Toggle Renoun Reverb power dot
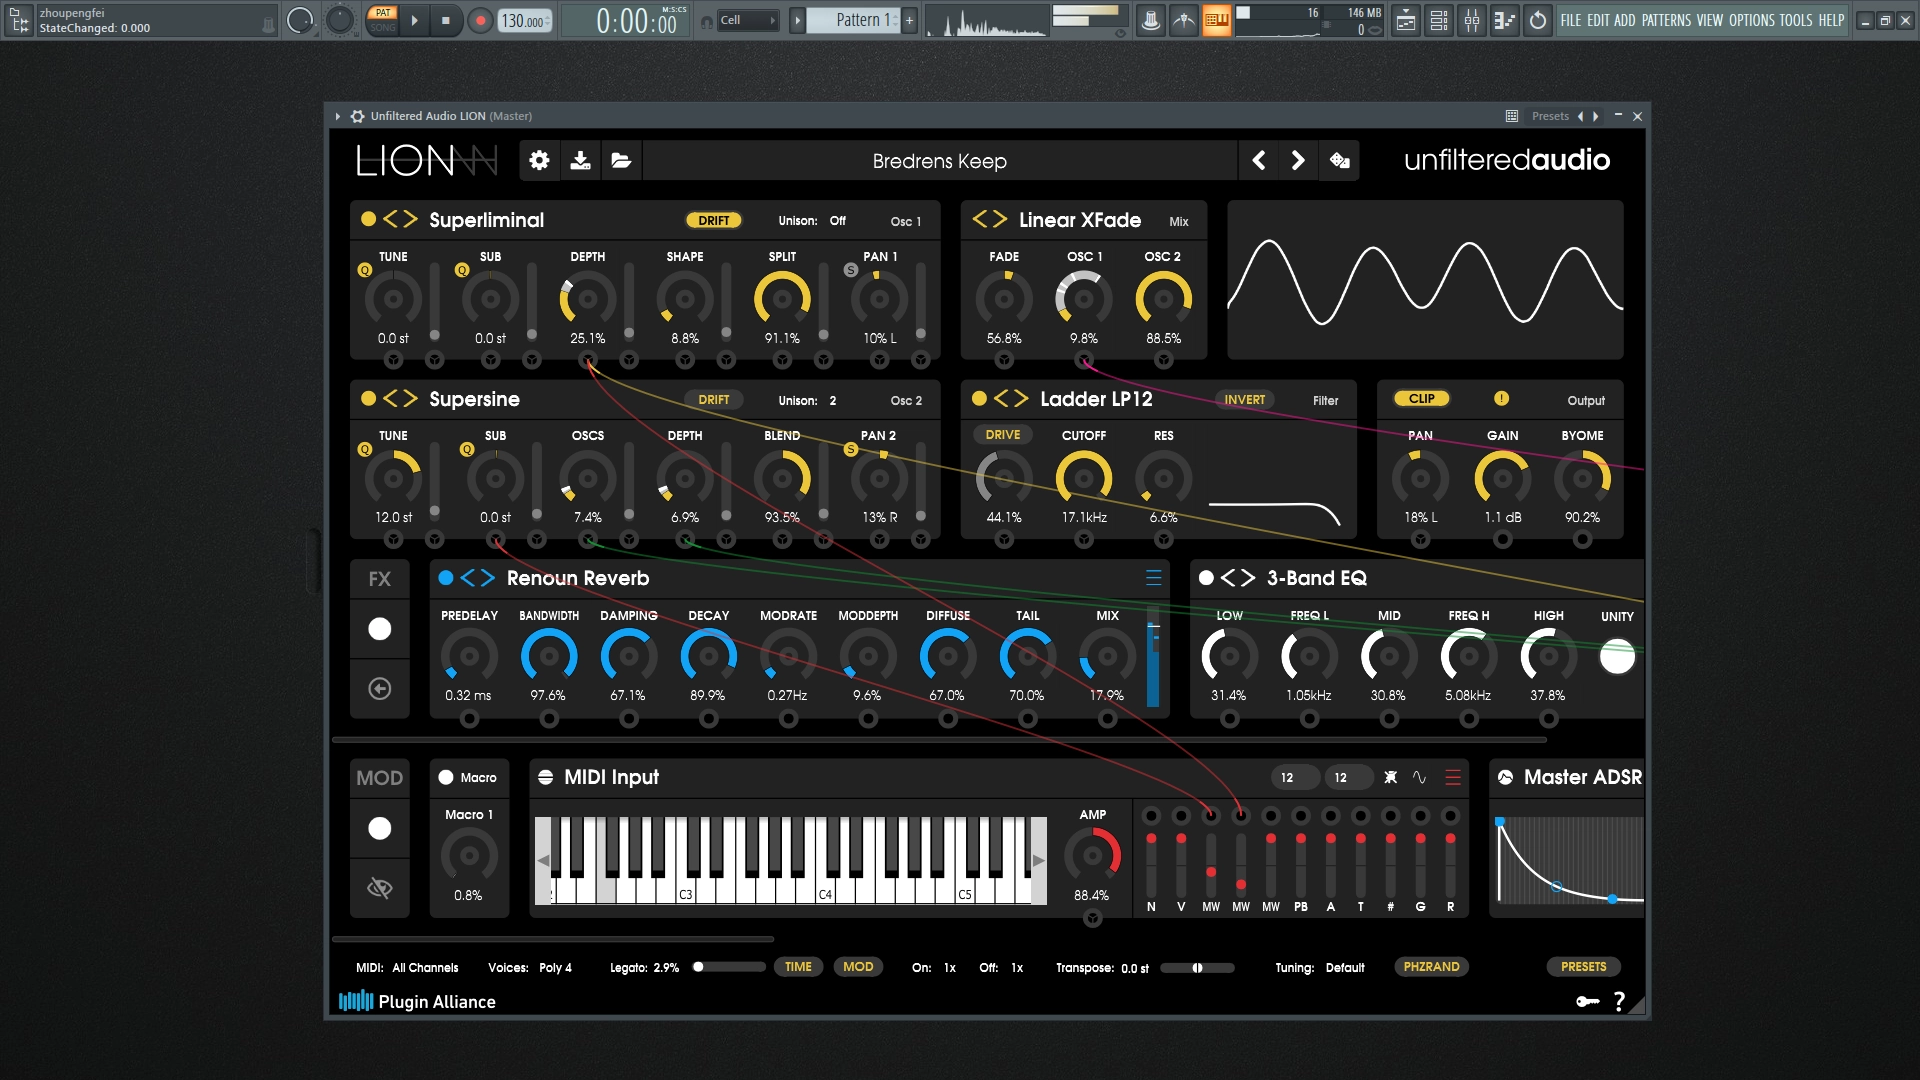The height and width of the screenshot is (1080, 1920). click(x=446, y=577)
